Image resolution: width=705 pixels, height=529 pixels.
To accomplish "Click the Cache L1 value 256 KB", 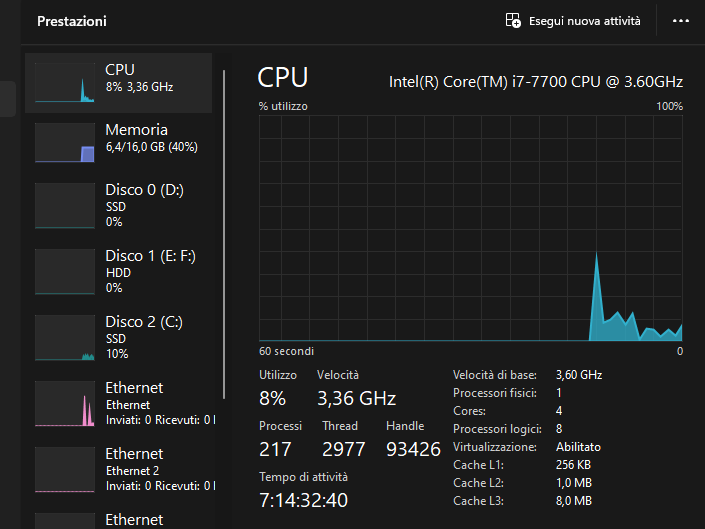I will click(x=573, y=465).
